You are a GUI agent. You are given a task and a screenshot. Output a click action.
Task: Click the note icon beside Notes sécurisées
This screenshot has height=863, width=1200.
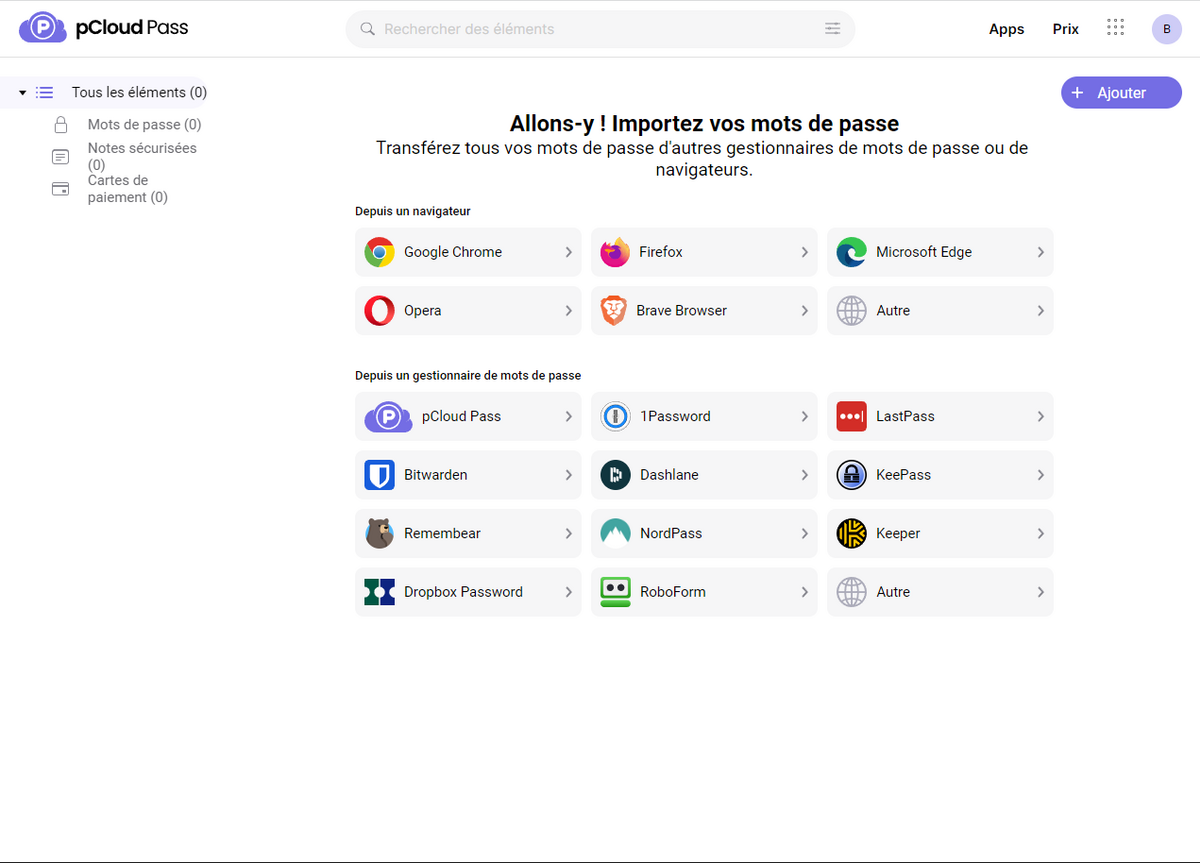(61, 157)
